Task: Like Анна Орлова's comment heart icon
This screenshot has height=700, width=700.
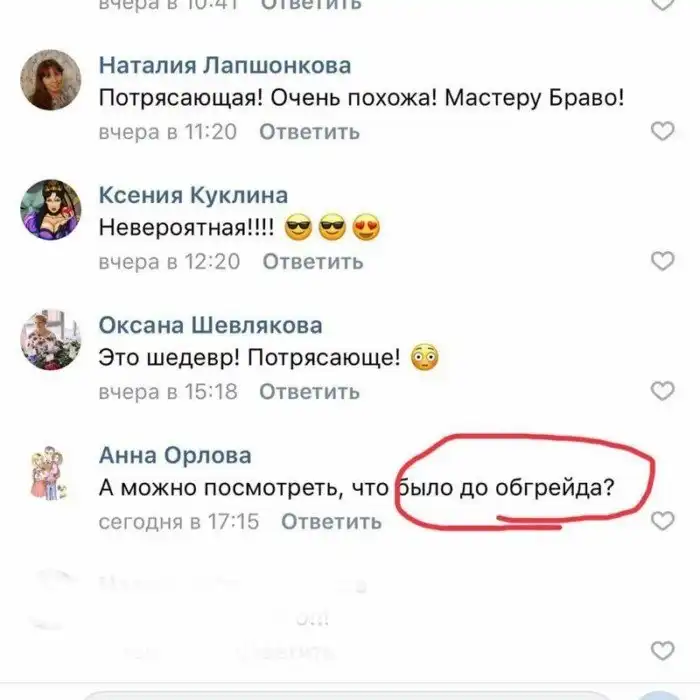Action: click(x=662, y=521)
